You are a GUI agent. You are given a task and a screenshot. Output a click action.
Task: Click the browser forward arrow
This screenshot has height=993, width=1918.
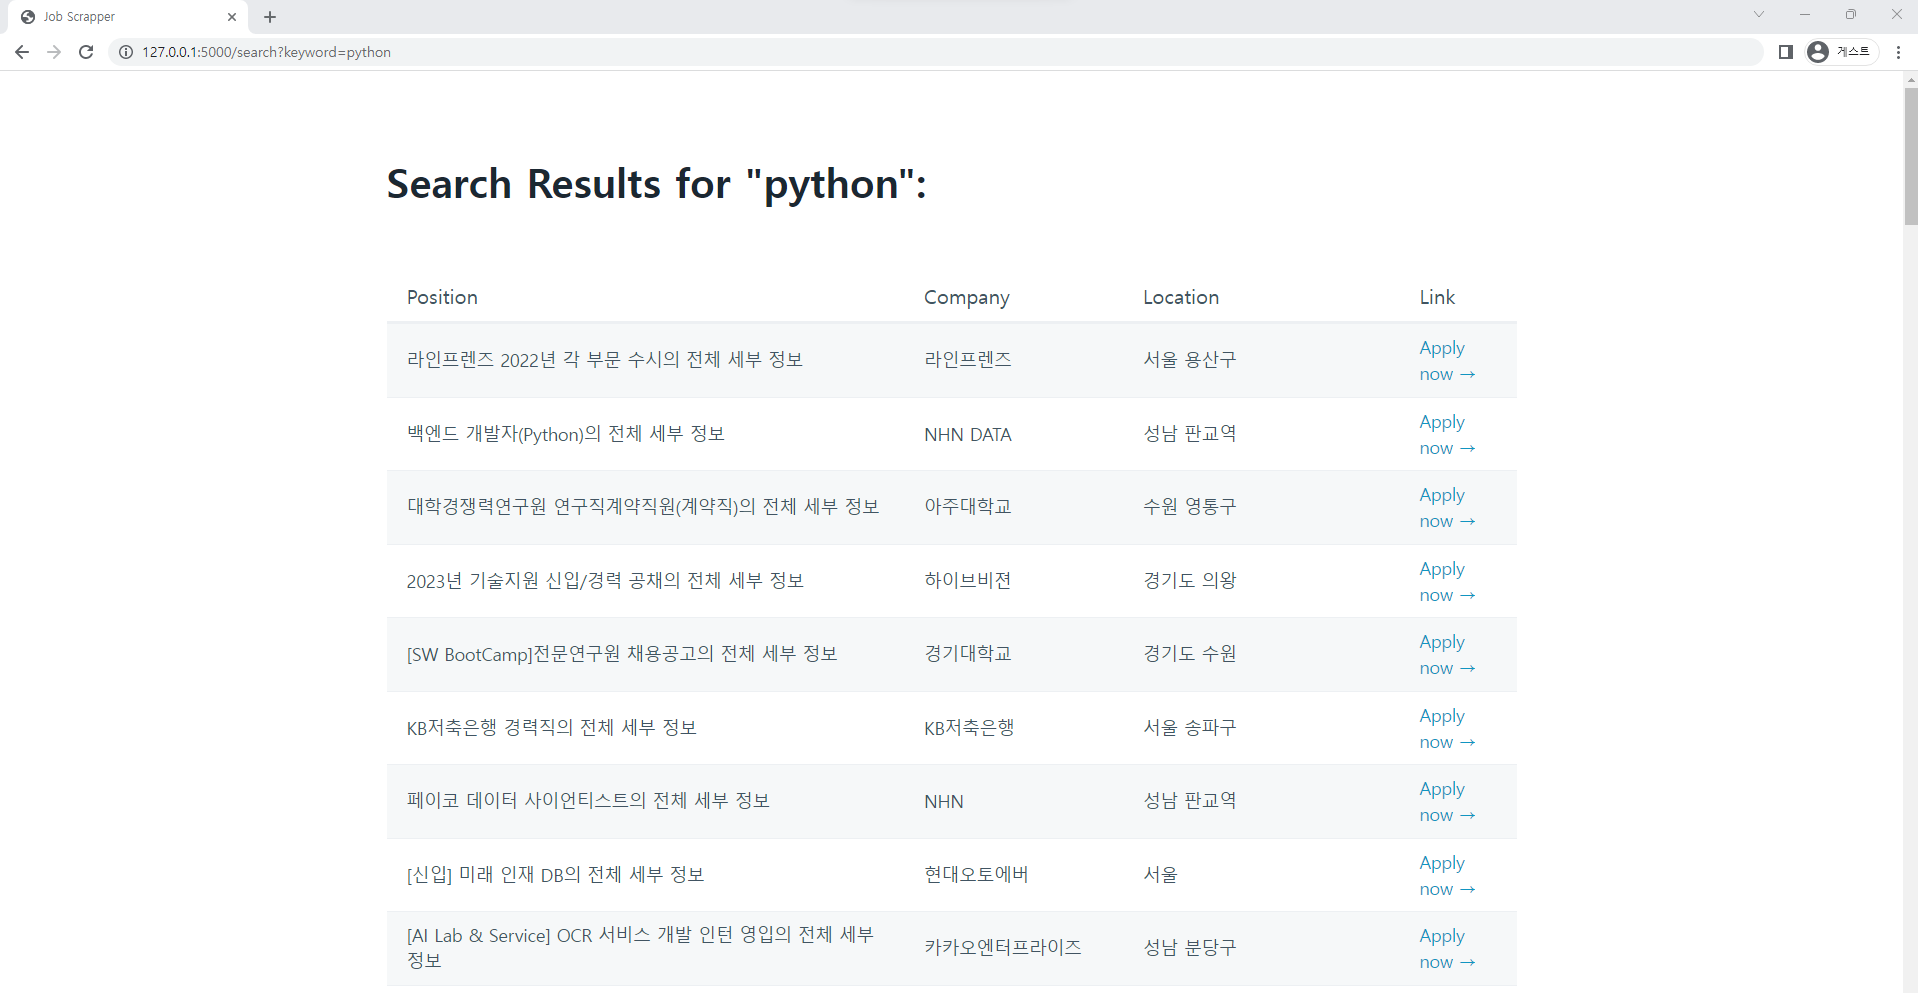[54, 52]
